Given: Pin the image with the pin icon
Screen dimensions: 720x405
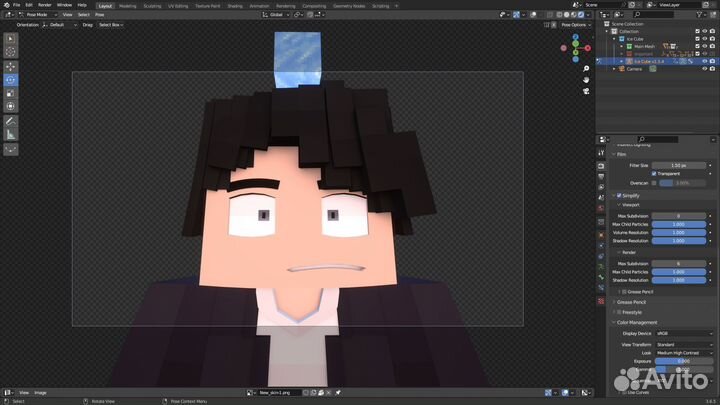Looking at the screenshot, I should pyautogui.click(x=338, y=393).
